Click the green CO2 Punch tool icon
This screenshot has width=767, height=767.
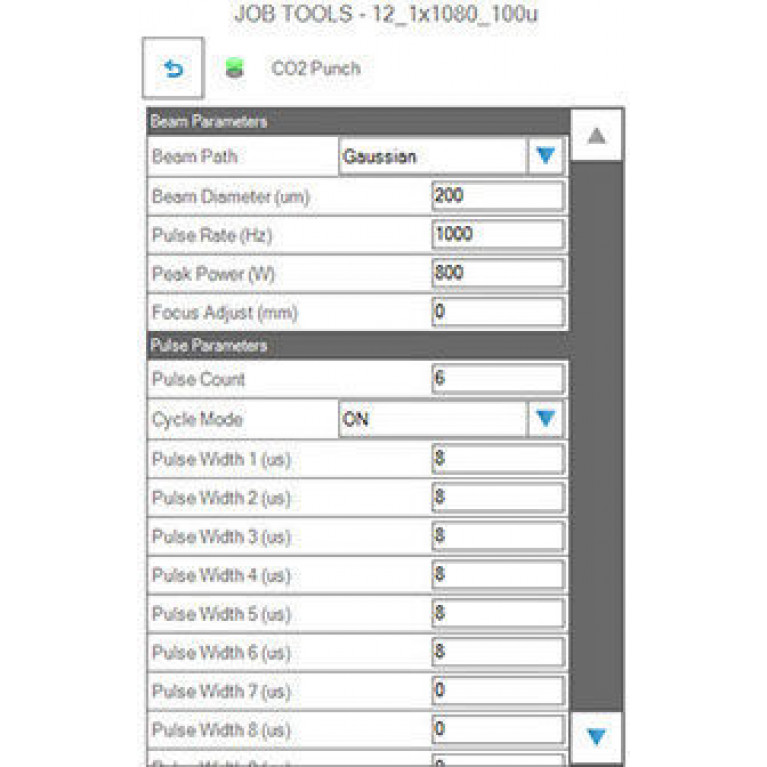pos(234,68)
